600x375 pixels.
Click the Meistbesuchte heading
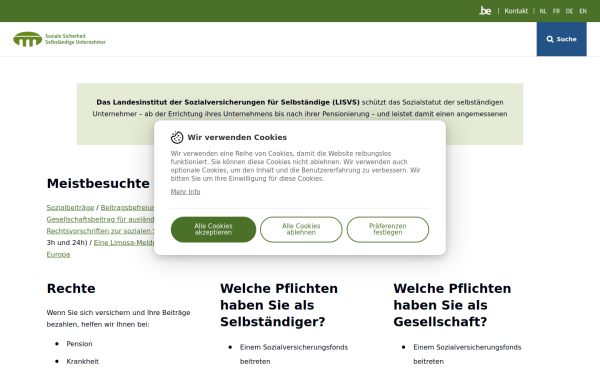(x=98, y=184)
